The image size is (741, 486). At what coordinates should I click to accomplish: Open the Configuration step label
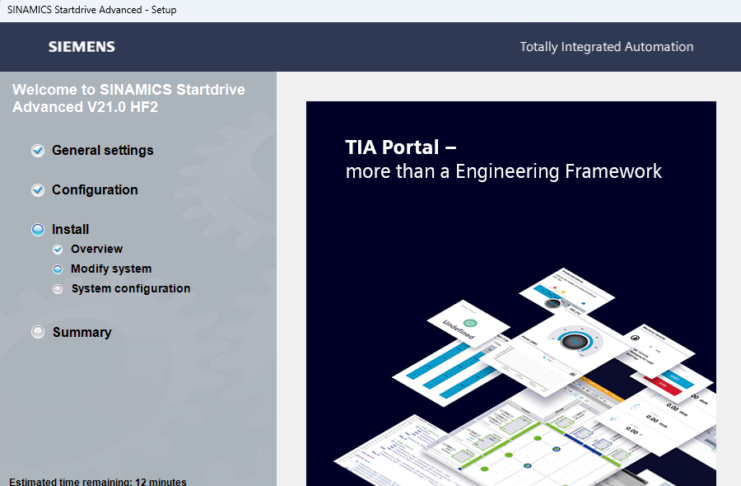click(95, 190)
